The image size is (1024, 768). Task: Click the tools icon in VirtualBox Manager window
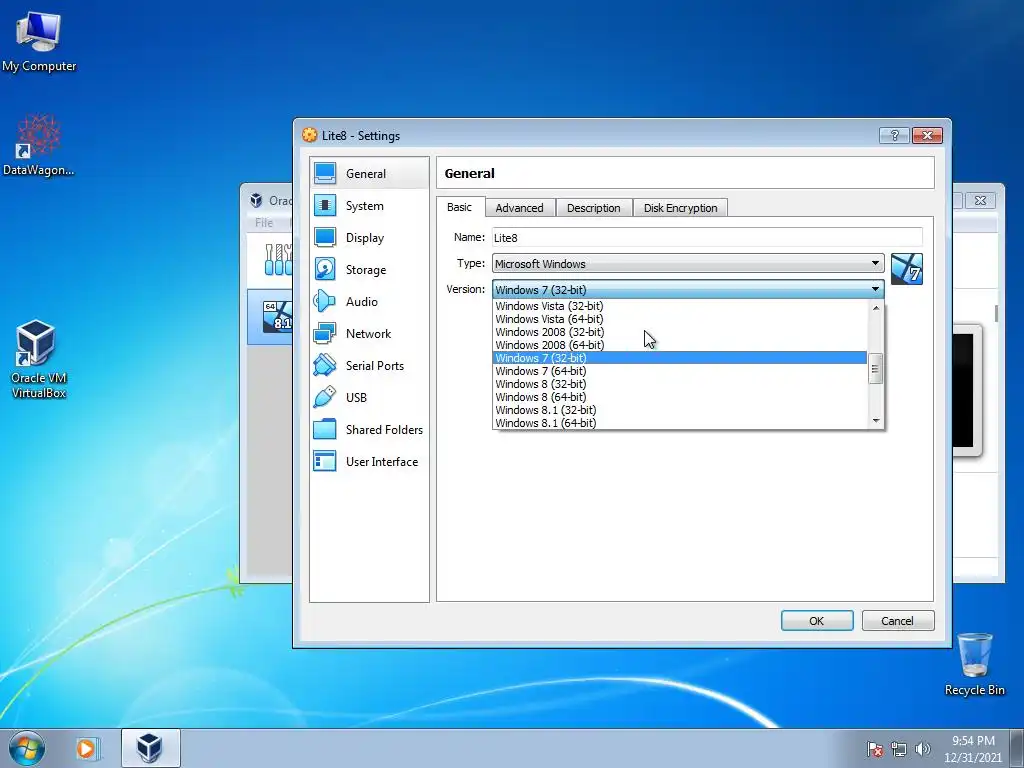point(278,259)
